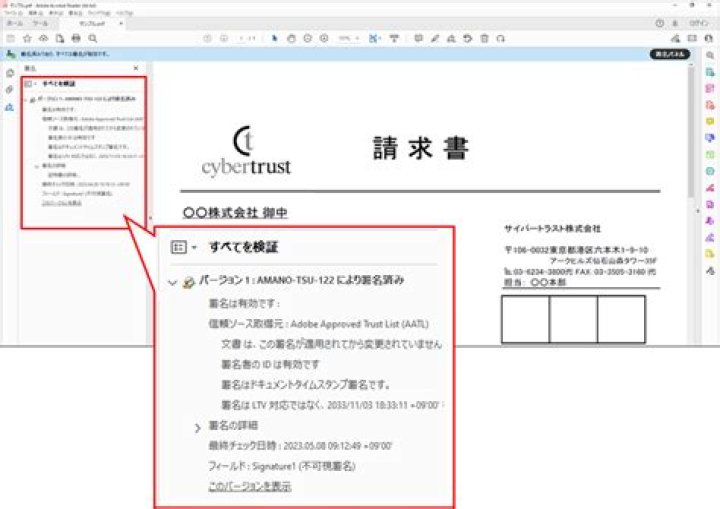Viewport: 720px width, 509px height.
Task: Open the 編集 menu
Action: click(x=35, y=13)
